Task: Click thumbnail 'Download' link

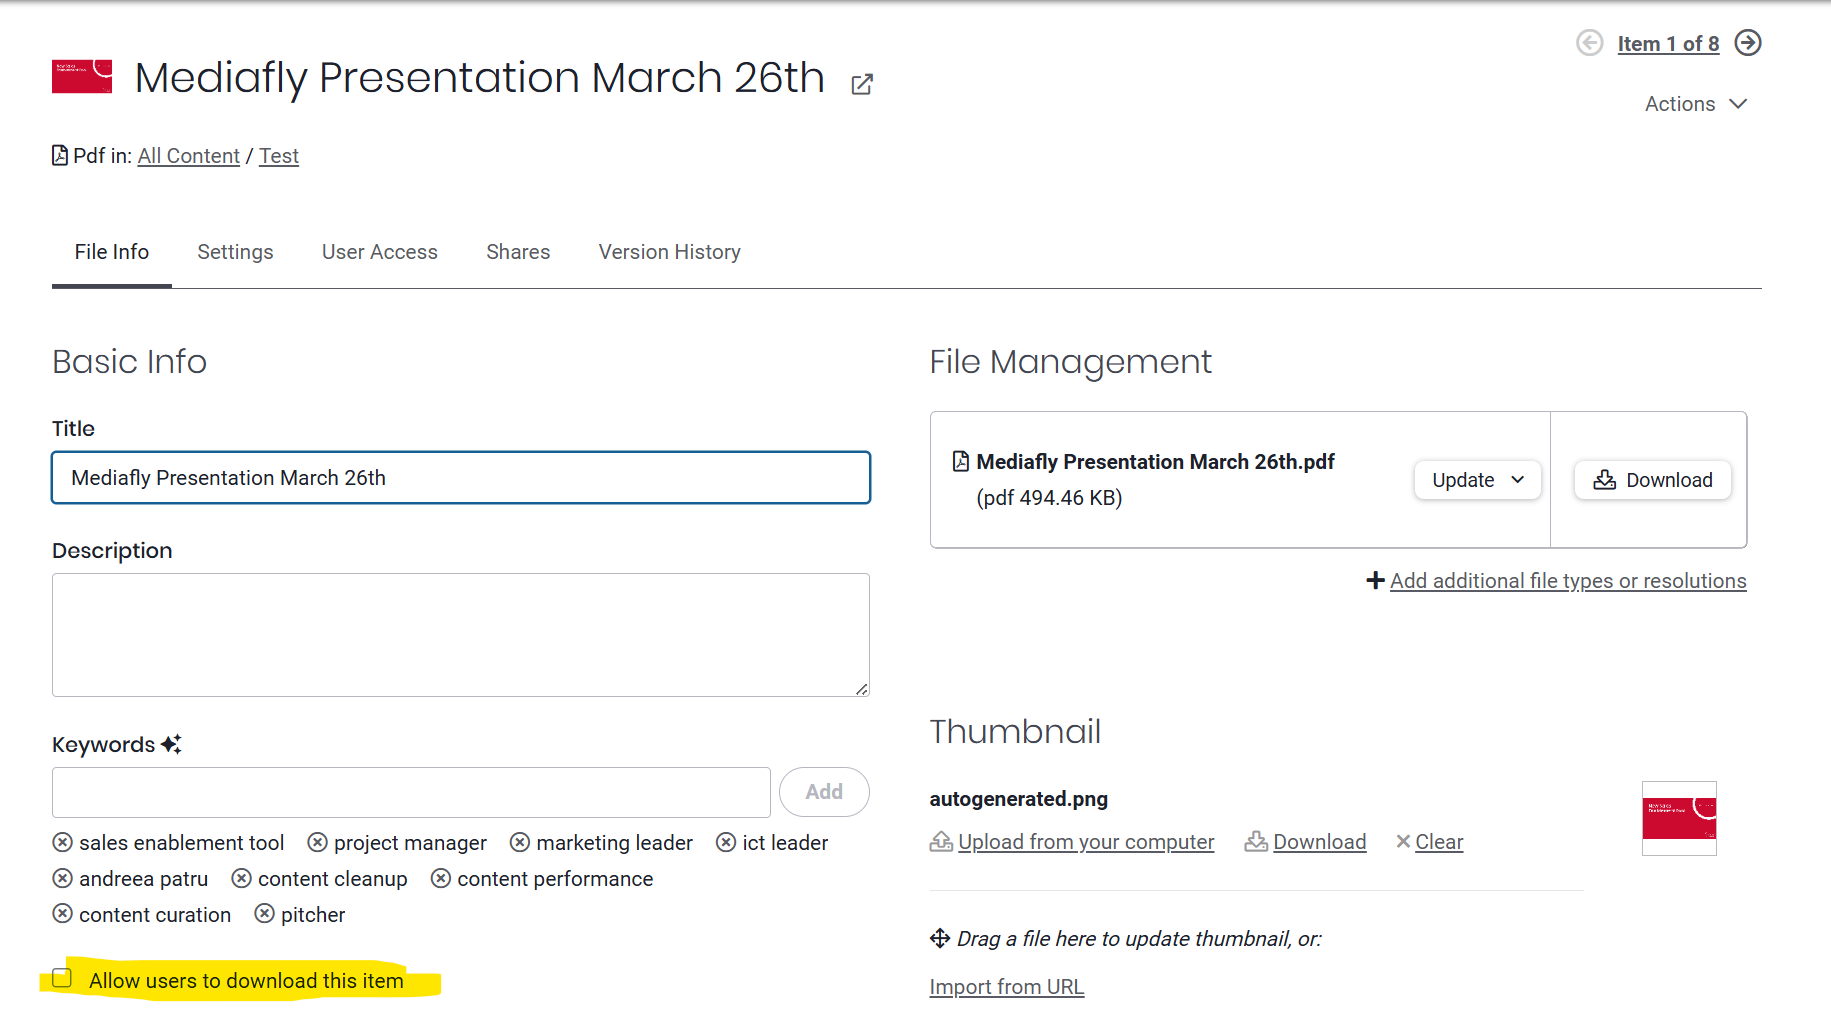Action: pos(1320,842)
